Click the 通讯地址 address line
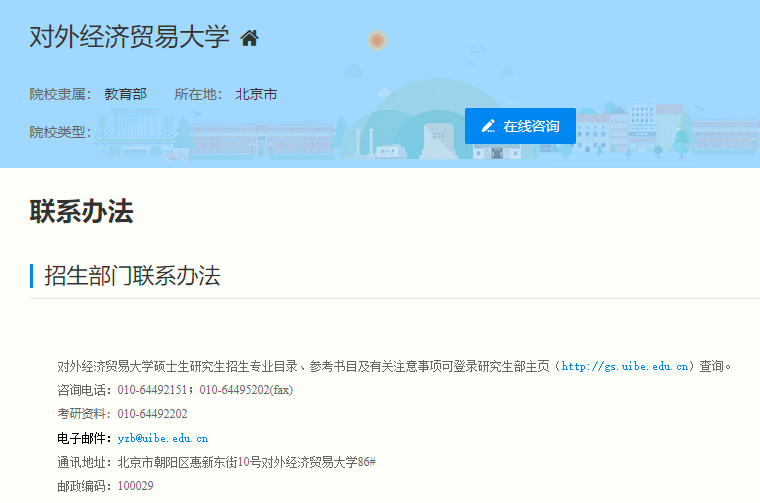The image size is (760, 503). pos(216,462)
